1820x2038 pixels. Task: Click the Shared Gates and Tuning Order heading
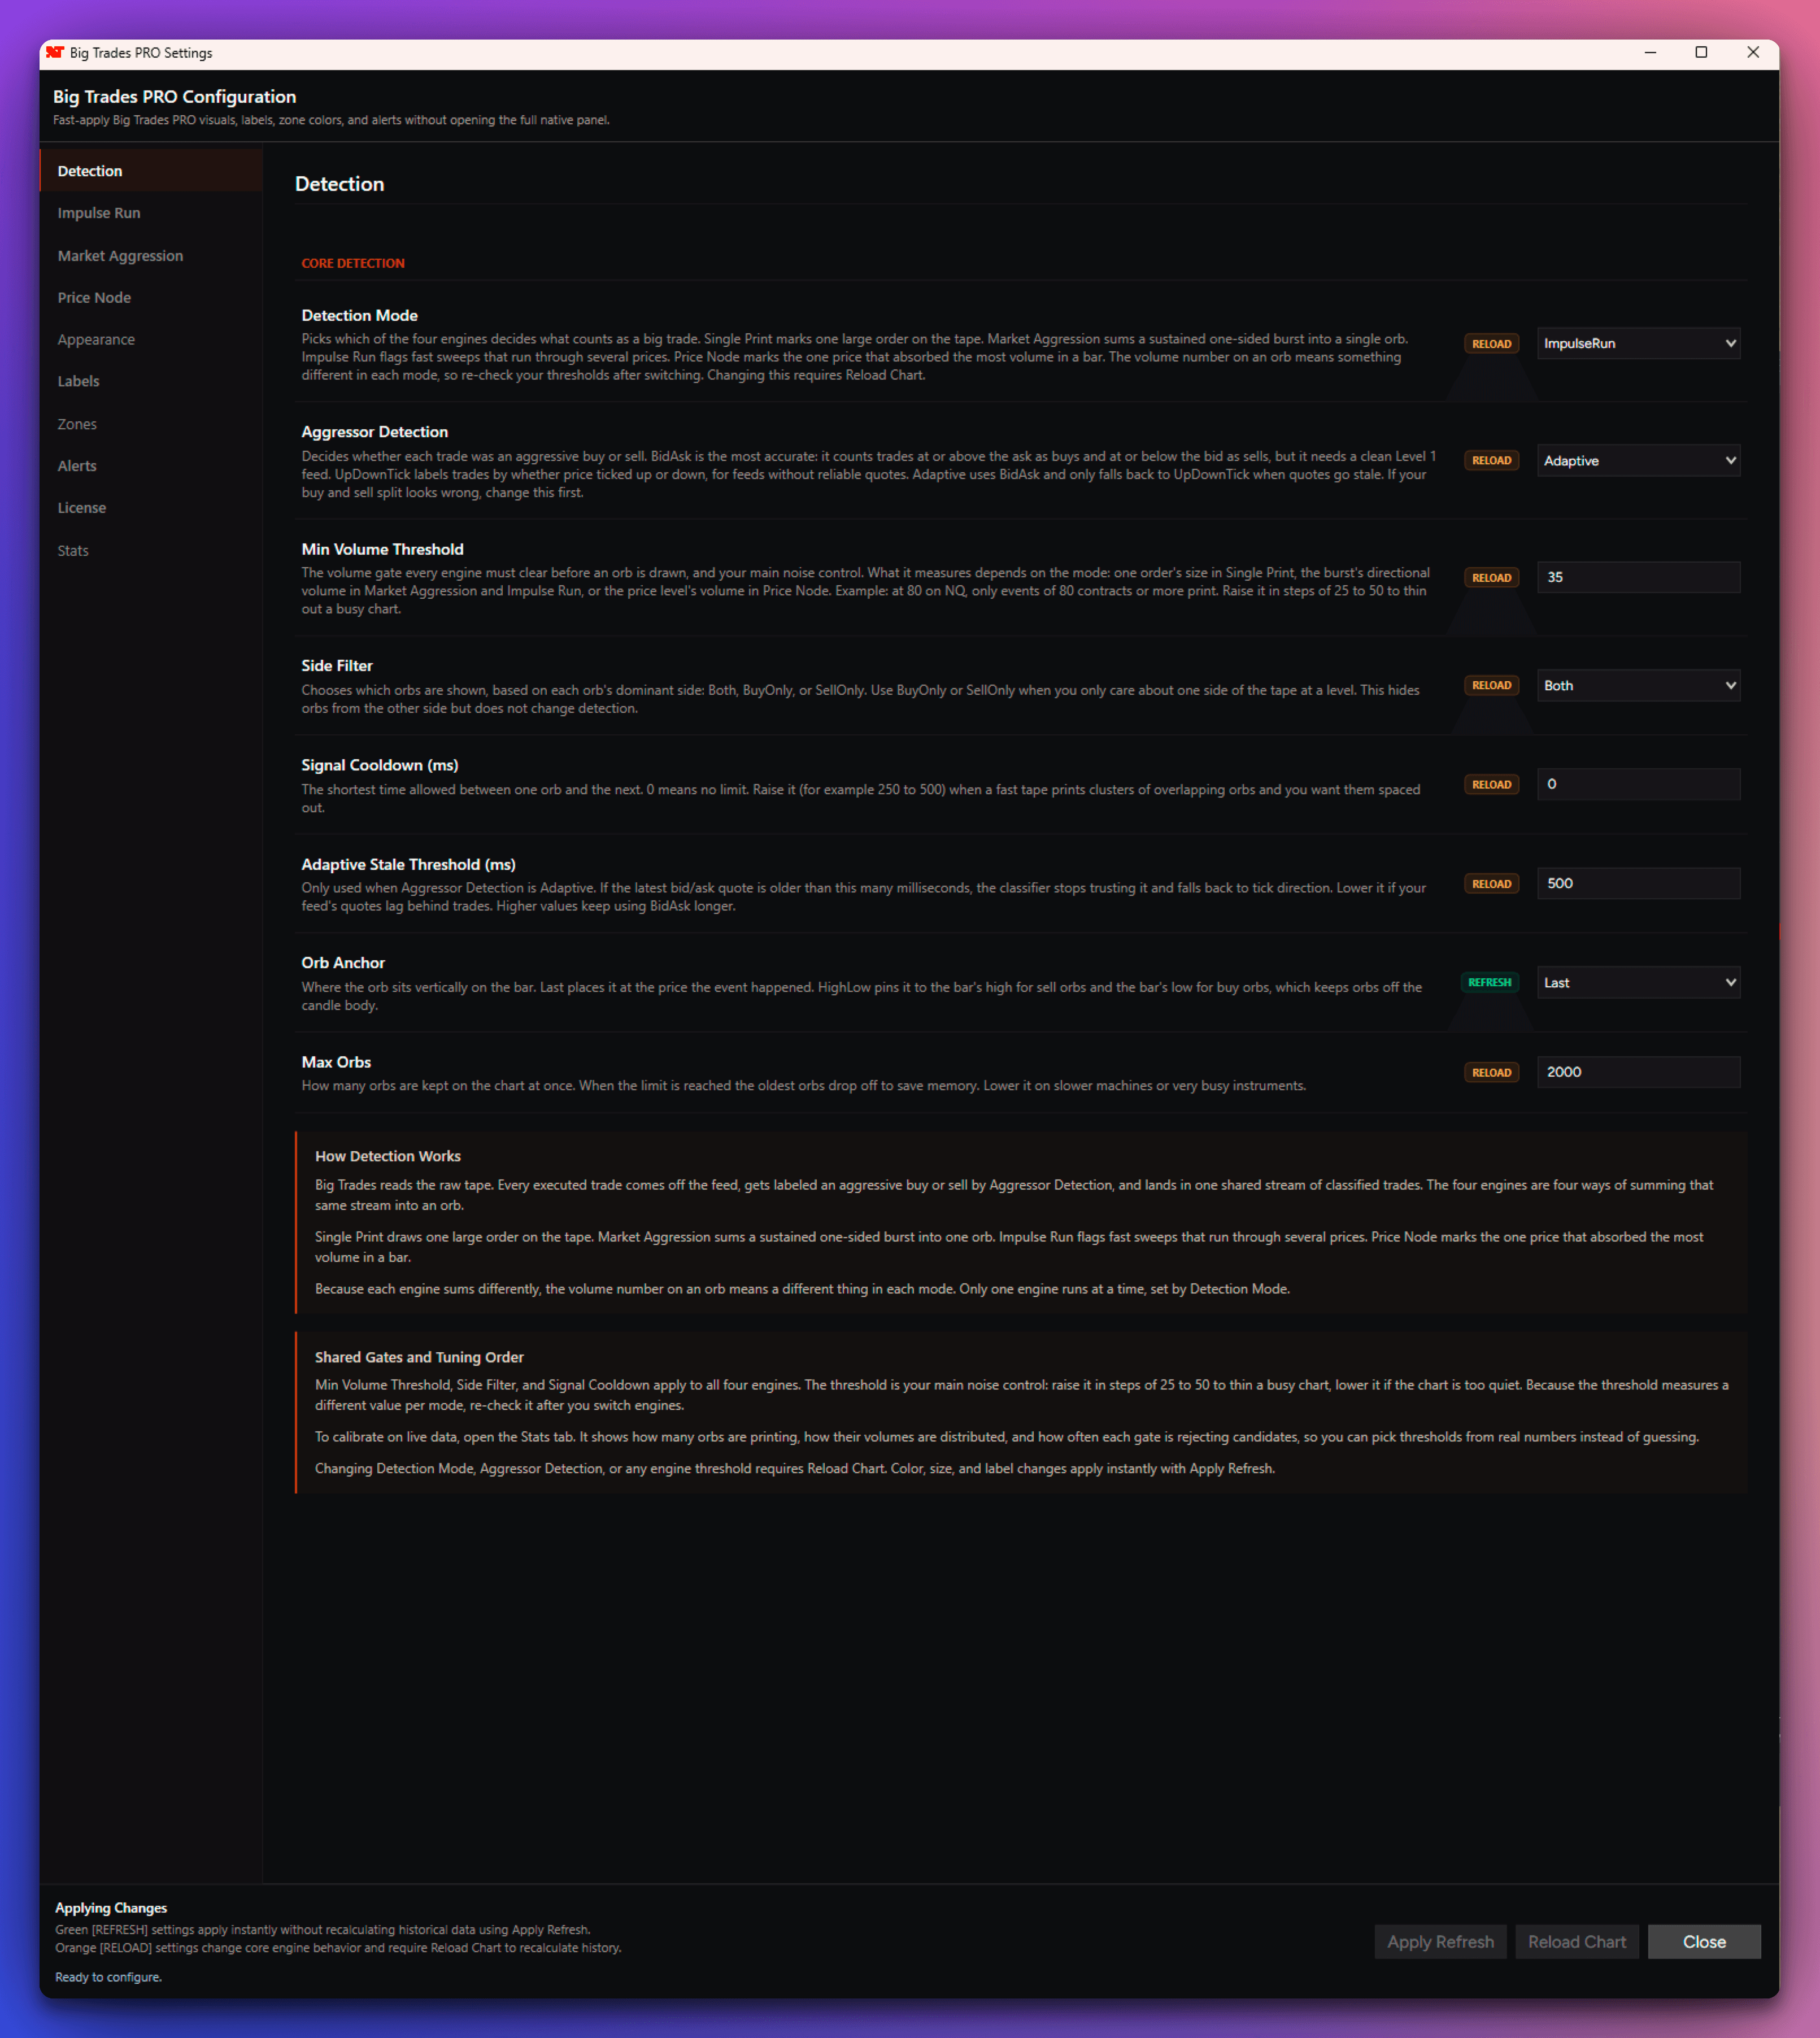point(419,1357)
